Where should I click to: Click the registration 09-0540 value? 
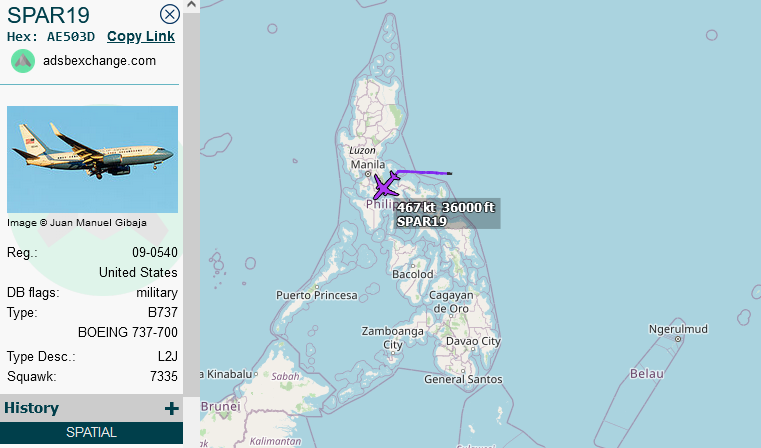(155, 252)
